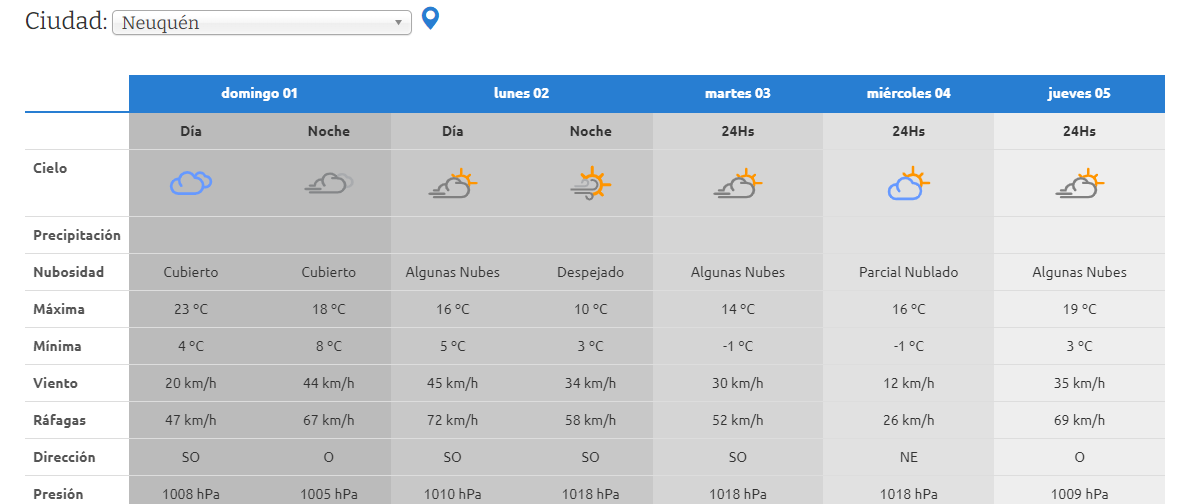Click miércoles 04 blue cloud sun icon
Viewport: 1178px width, 504px height.
(x=908, y=183)
